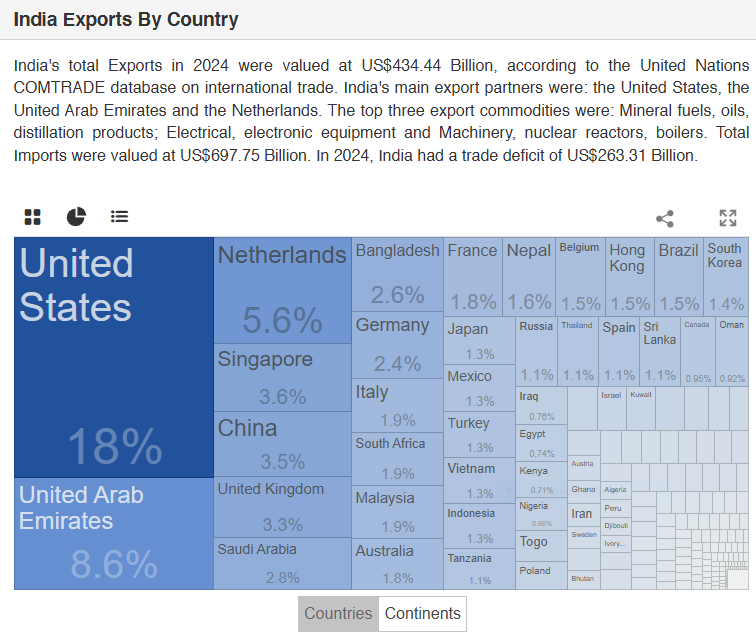Select the Kenya 0.71% tile
756x643 pixels.
pos(541,479)
